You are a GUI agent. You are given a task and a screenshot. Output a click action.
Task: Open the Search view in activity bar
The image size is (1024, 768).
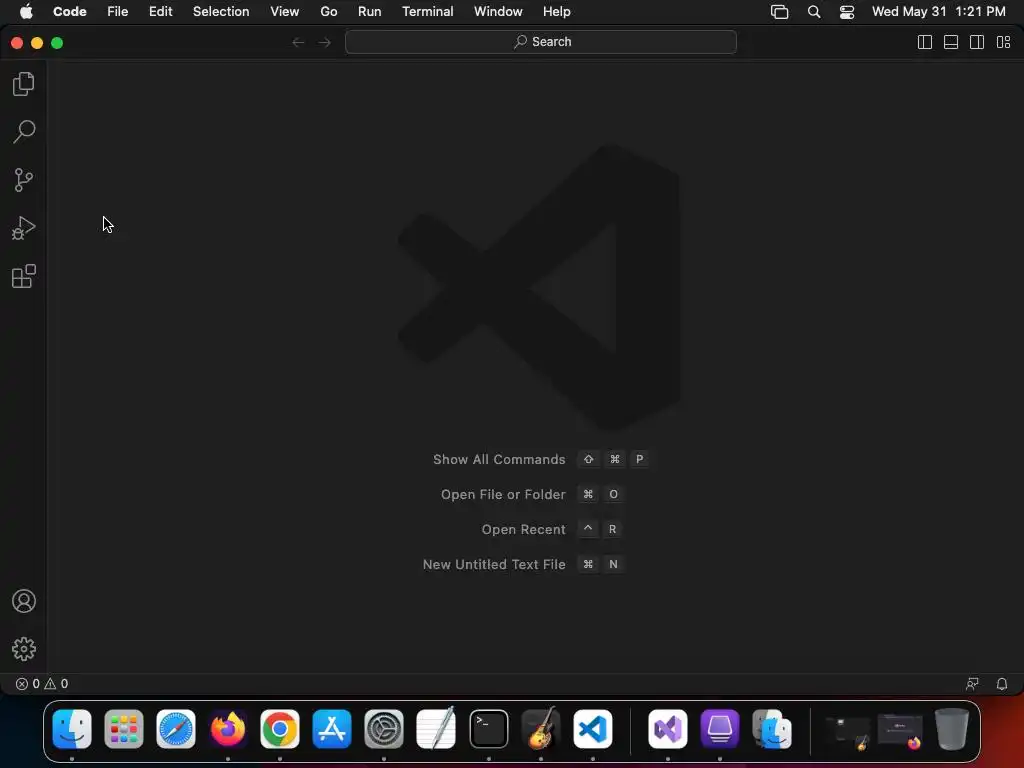(24, 131)
